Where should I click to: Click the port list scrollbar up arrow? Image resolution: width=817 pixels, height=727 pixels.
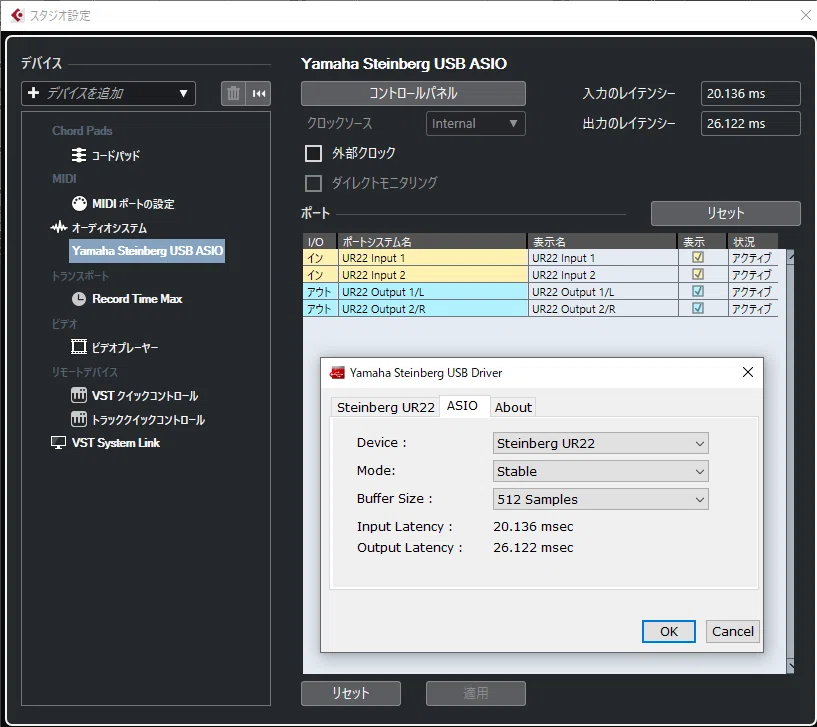[x=790, y=256]
